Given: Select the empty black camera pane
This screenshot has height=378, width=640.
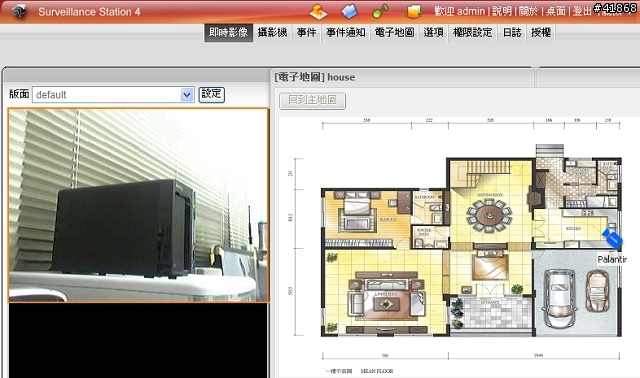Looking at the screenshot, I should tap(138, 340).
